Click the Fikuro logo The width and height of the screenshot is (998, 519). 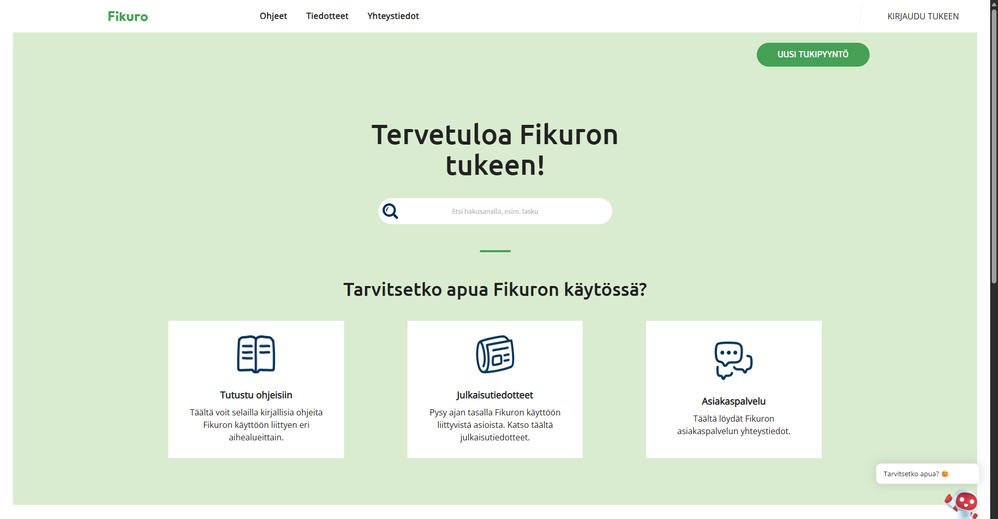tap(127, 17)
